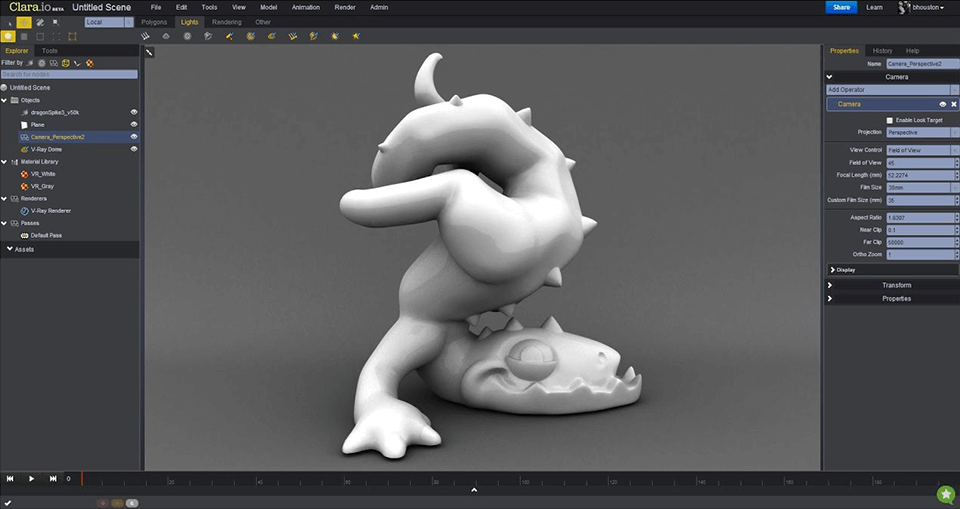Filter explorer by yellow round light icon
Viewport: 960px width, 509px height.
tap(66, 62)
